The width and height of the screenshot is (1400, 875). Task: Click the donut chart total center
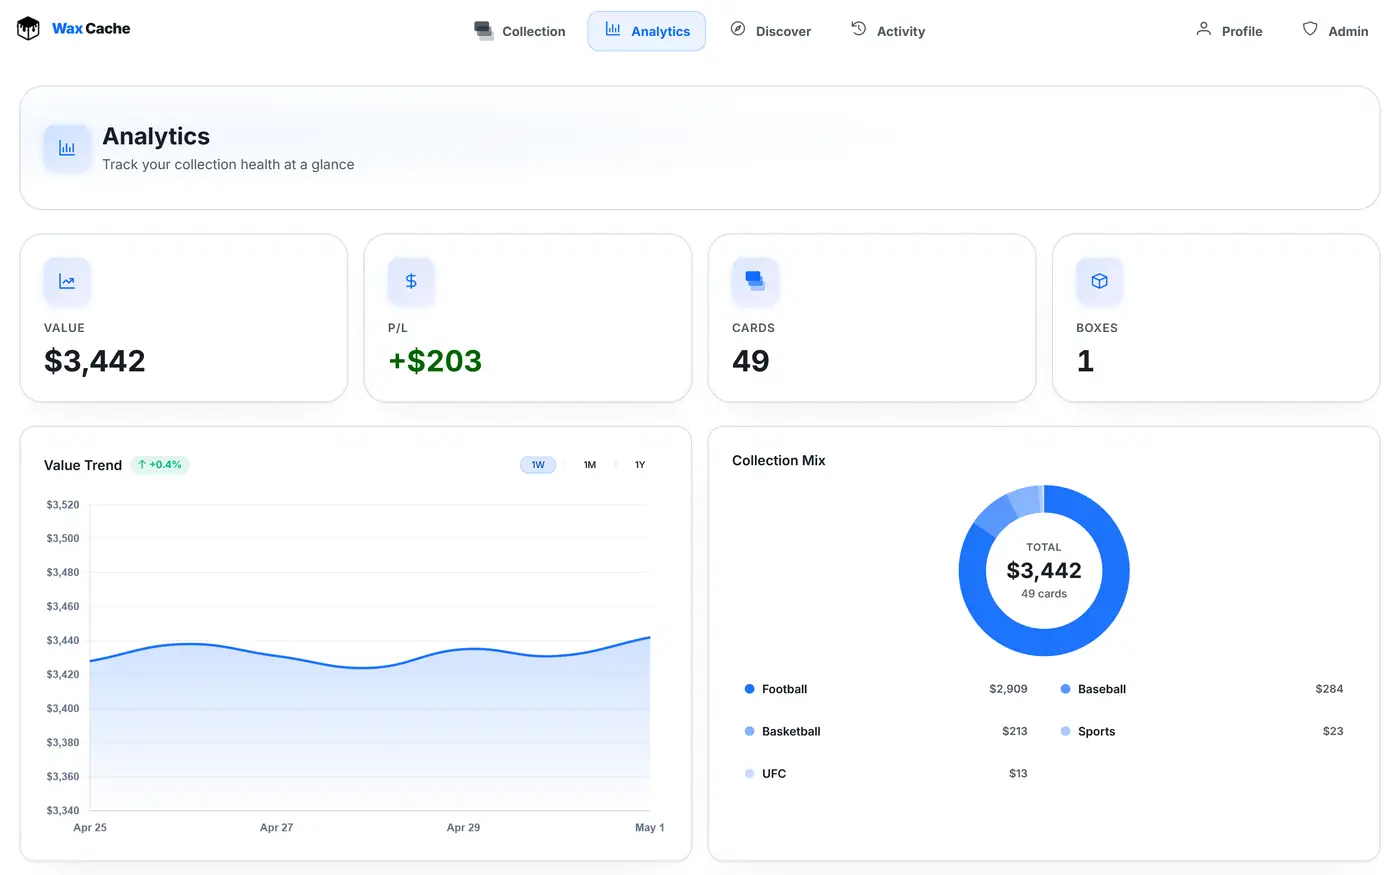point(1044,571)
